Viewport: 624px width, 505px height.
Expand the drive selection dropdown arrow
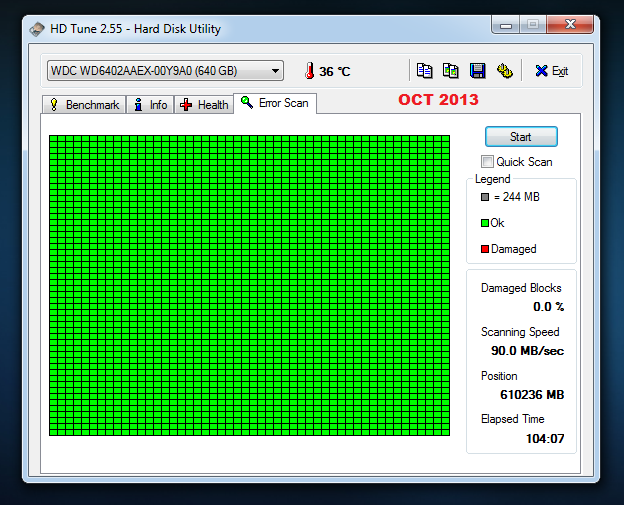(275, 71)
